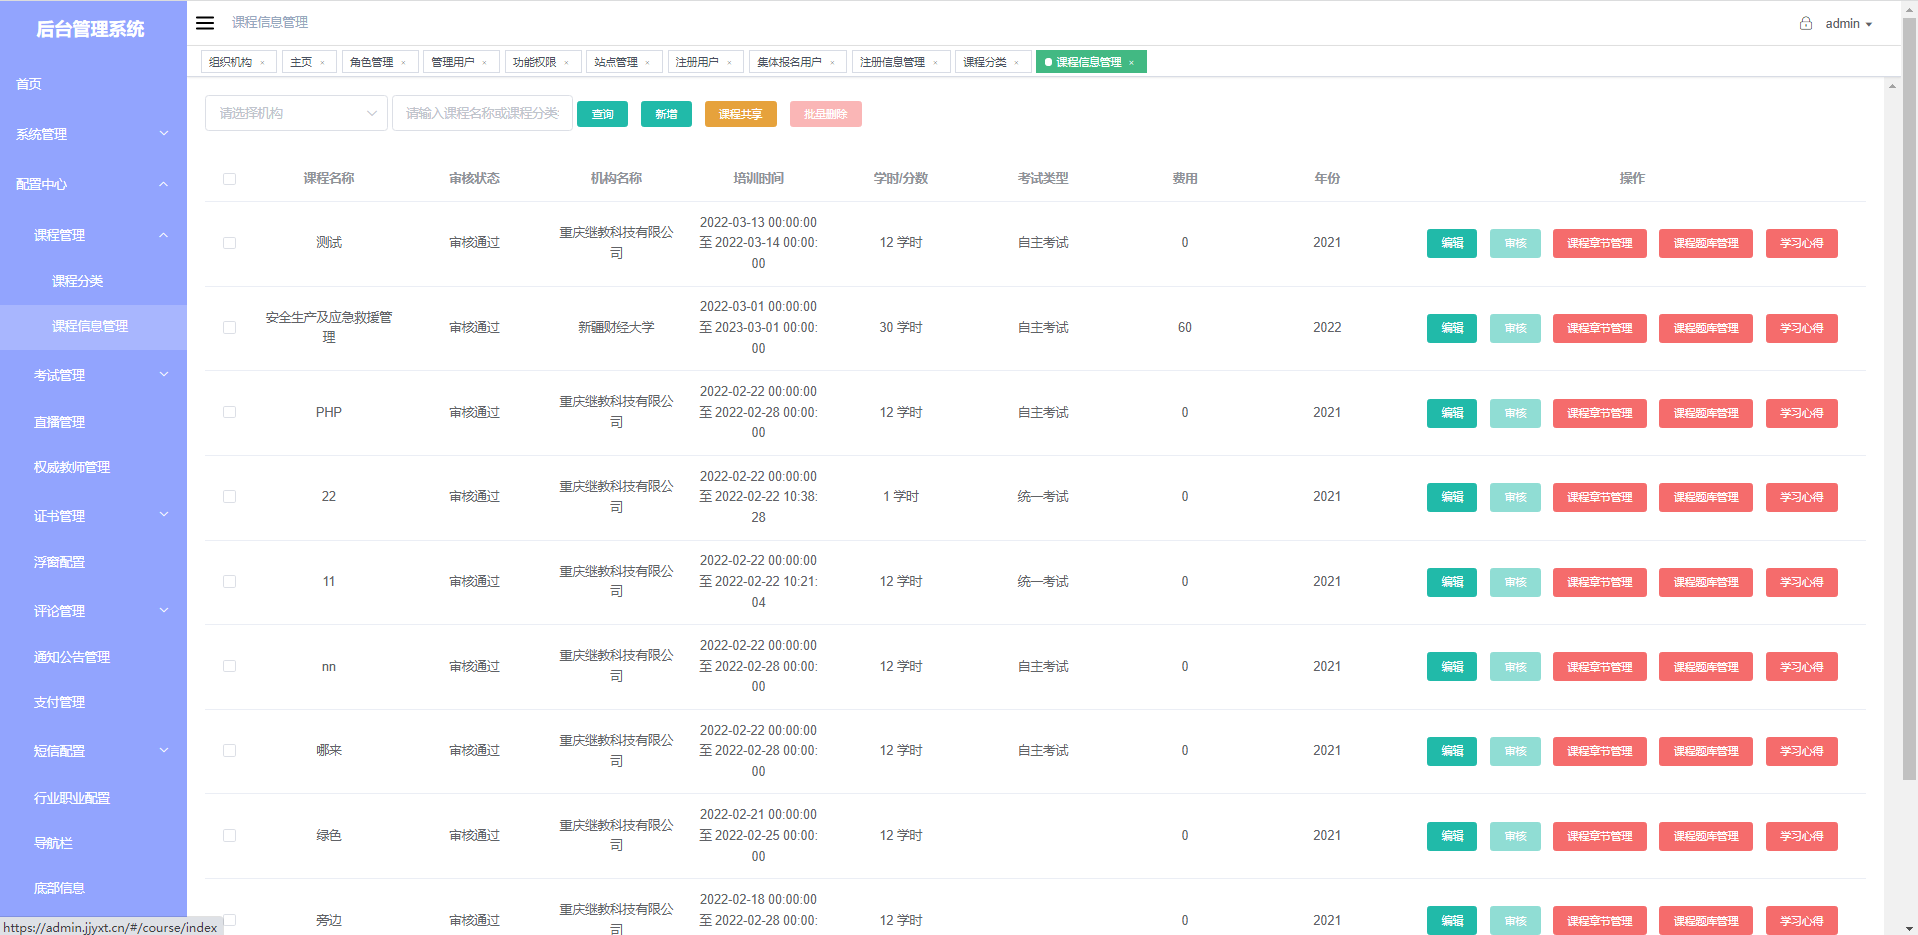Check the row for course 22
1918x935 pixels.
coord(229,497)
